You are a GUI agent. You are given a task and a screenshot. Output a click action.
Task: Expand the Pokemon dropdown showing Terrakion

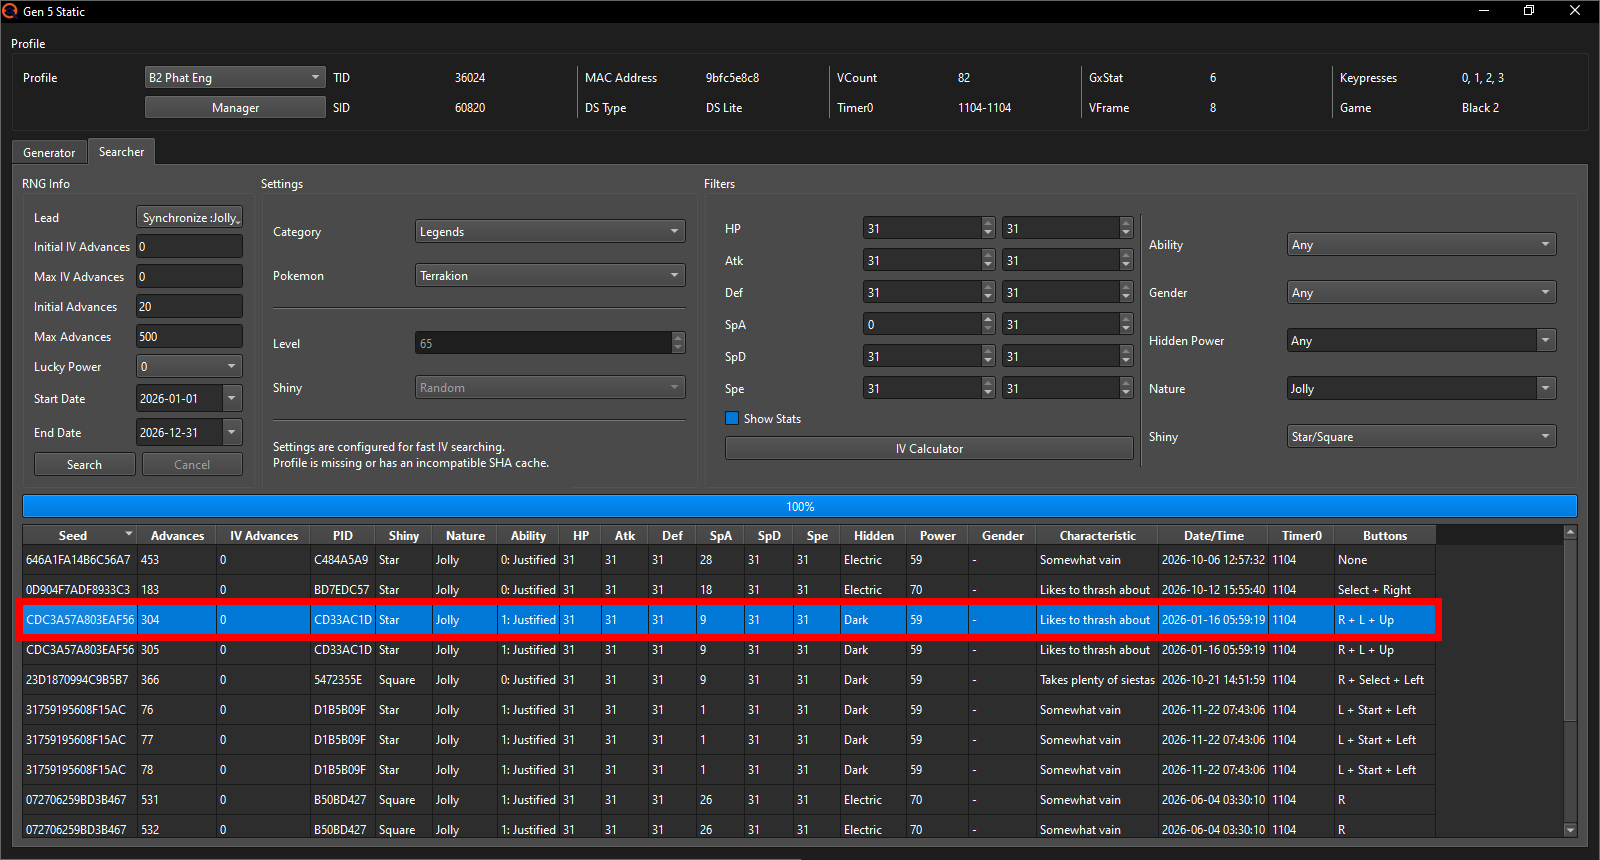click(550, 276)
